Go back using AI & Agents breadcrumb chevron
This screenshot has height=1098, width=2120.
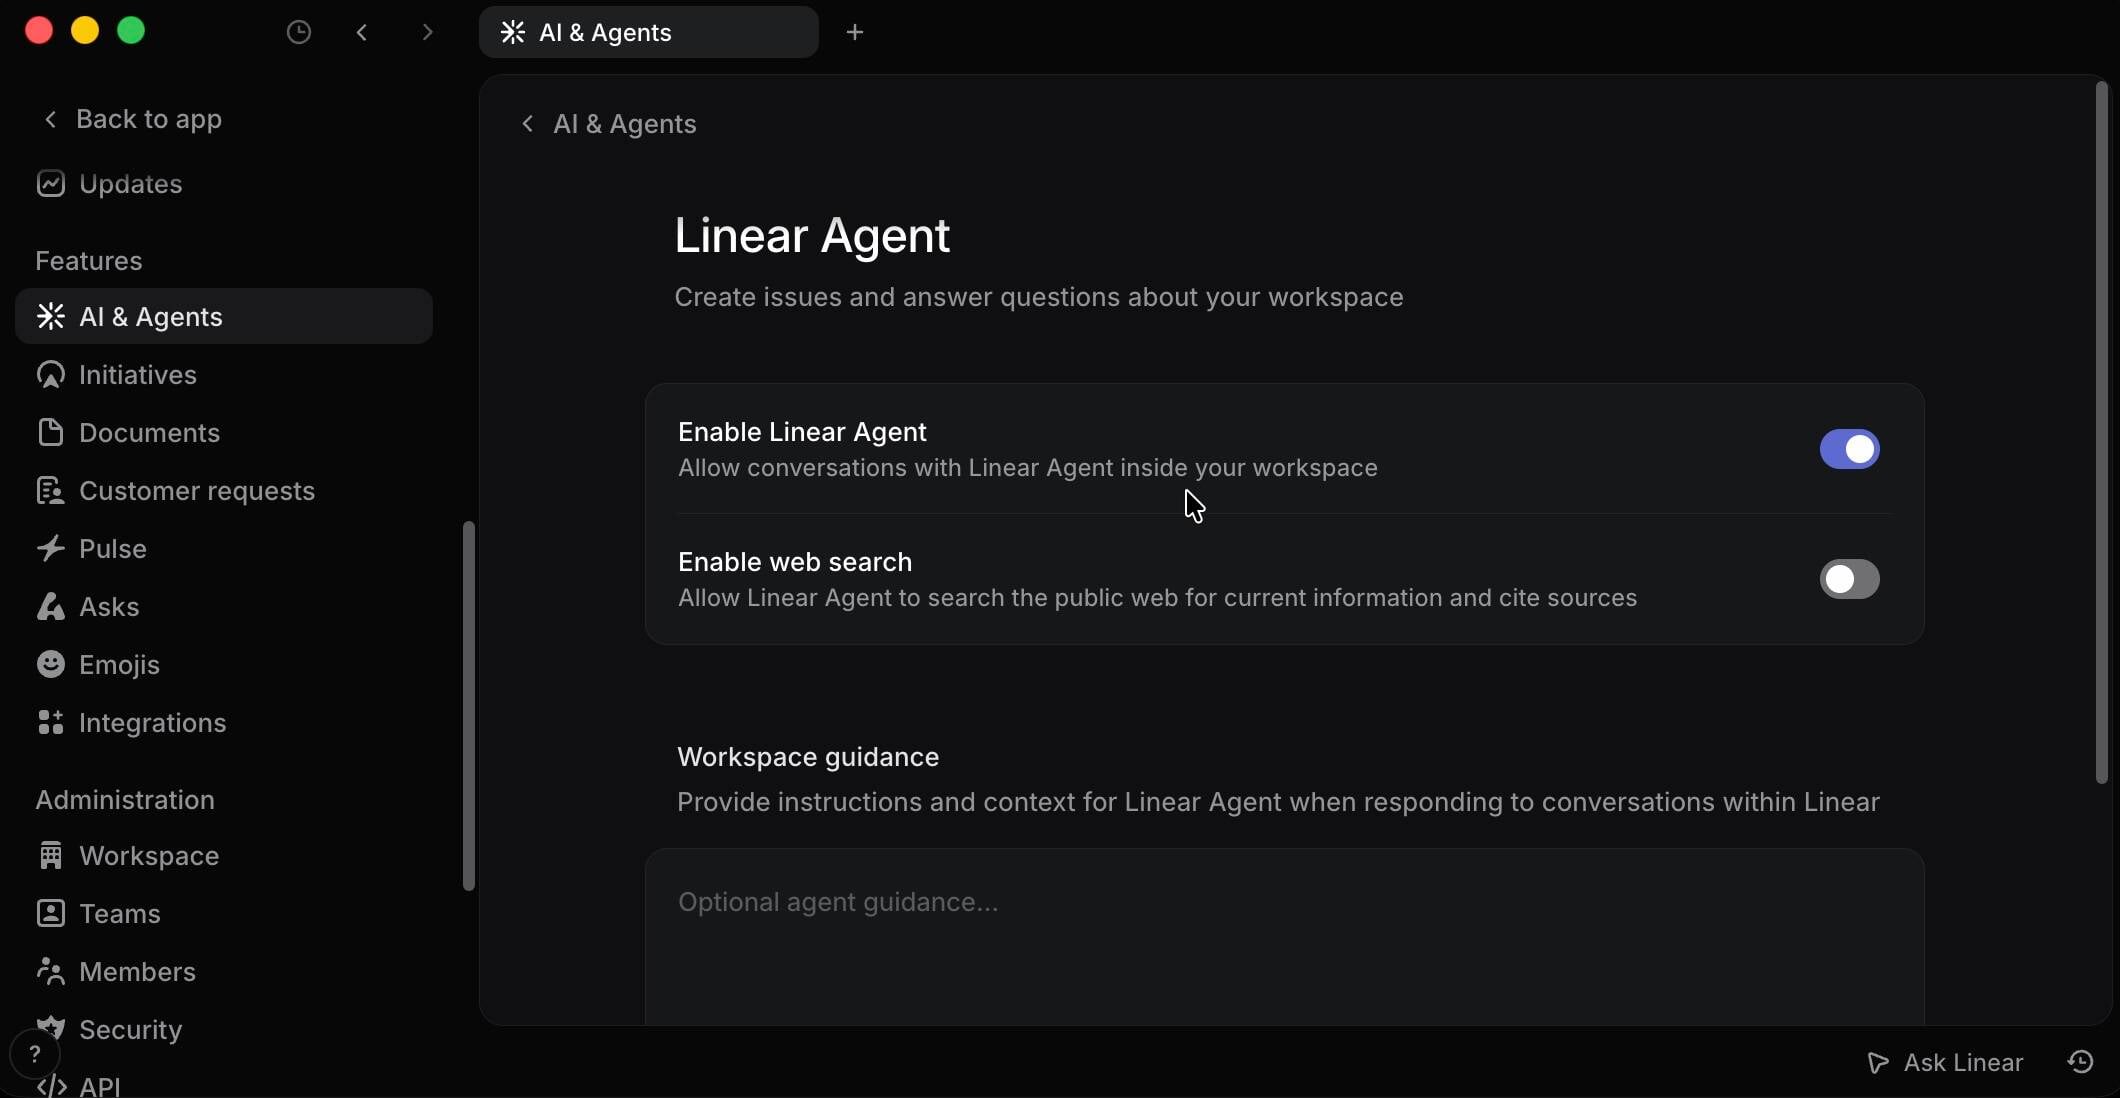point(527,124)
